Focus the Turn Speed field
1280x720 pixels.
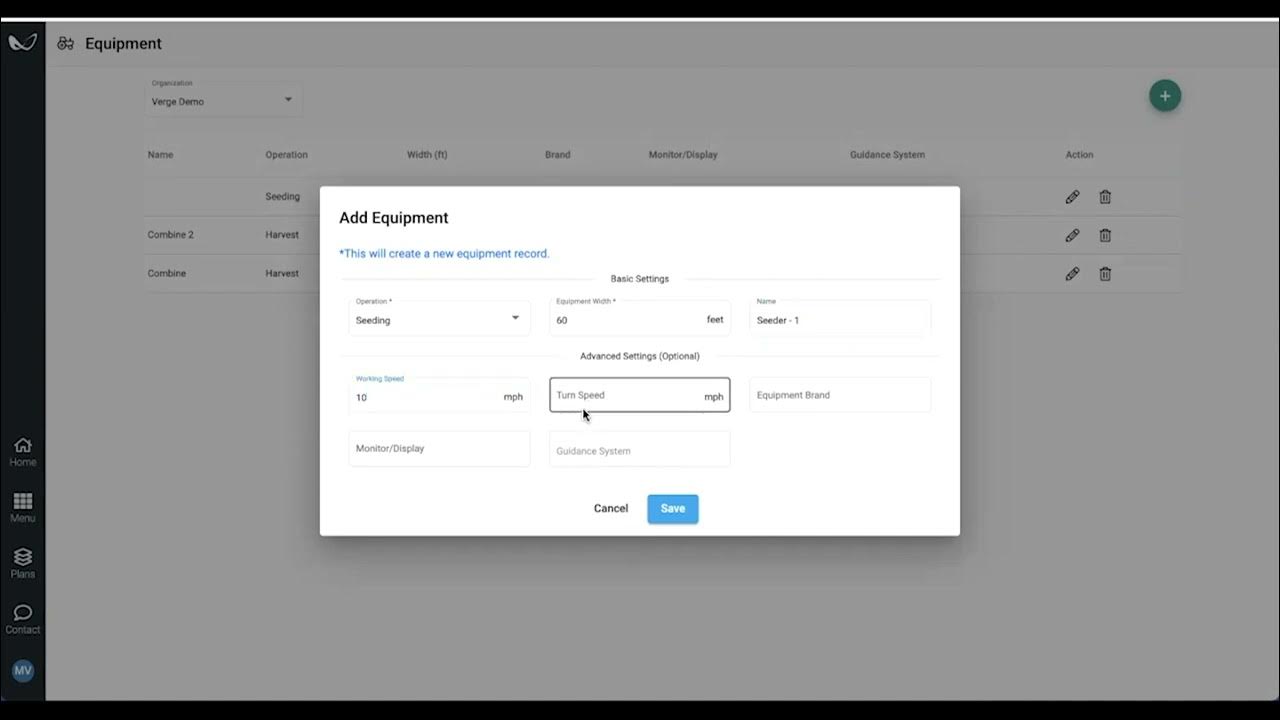pyautogui.click(x=640, y=395)
